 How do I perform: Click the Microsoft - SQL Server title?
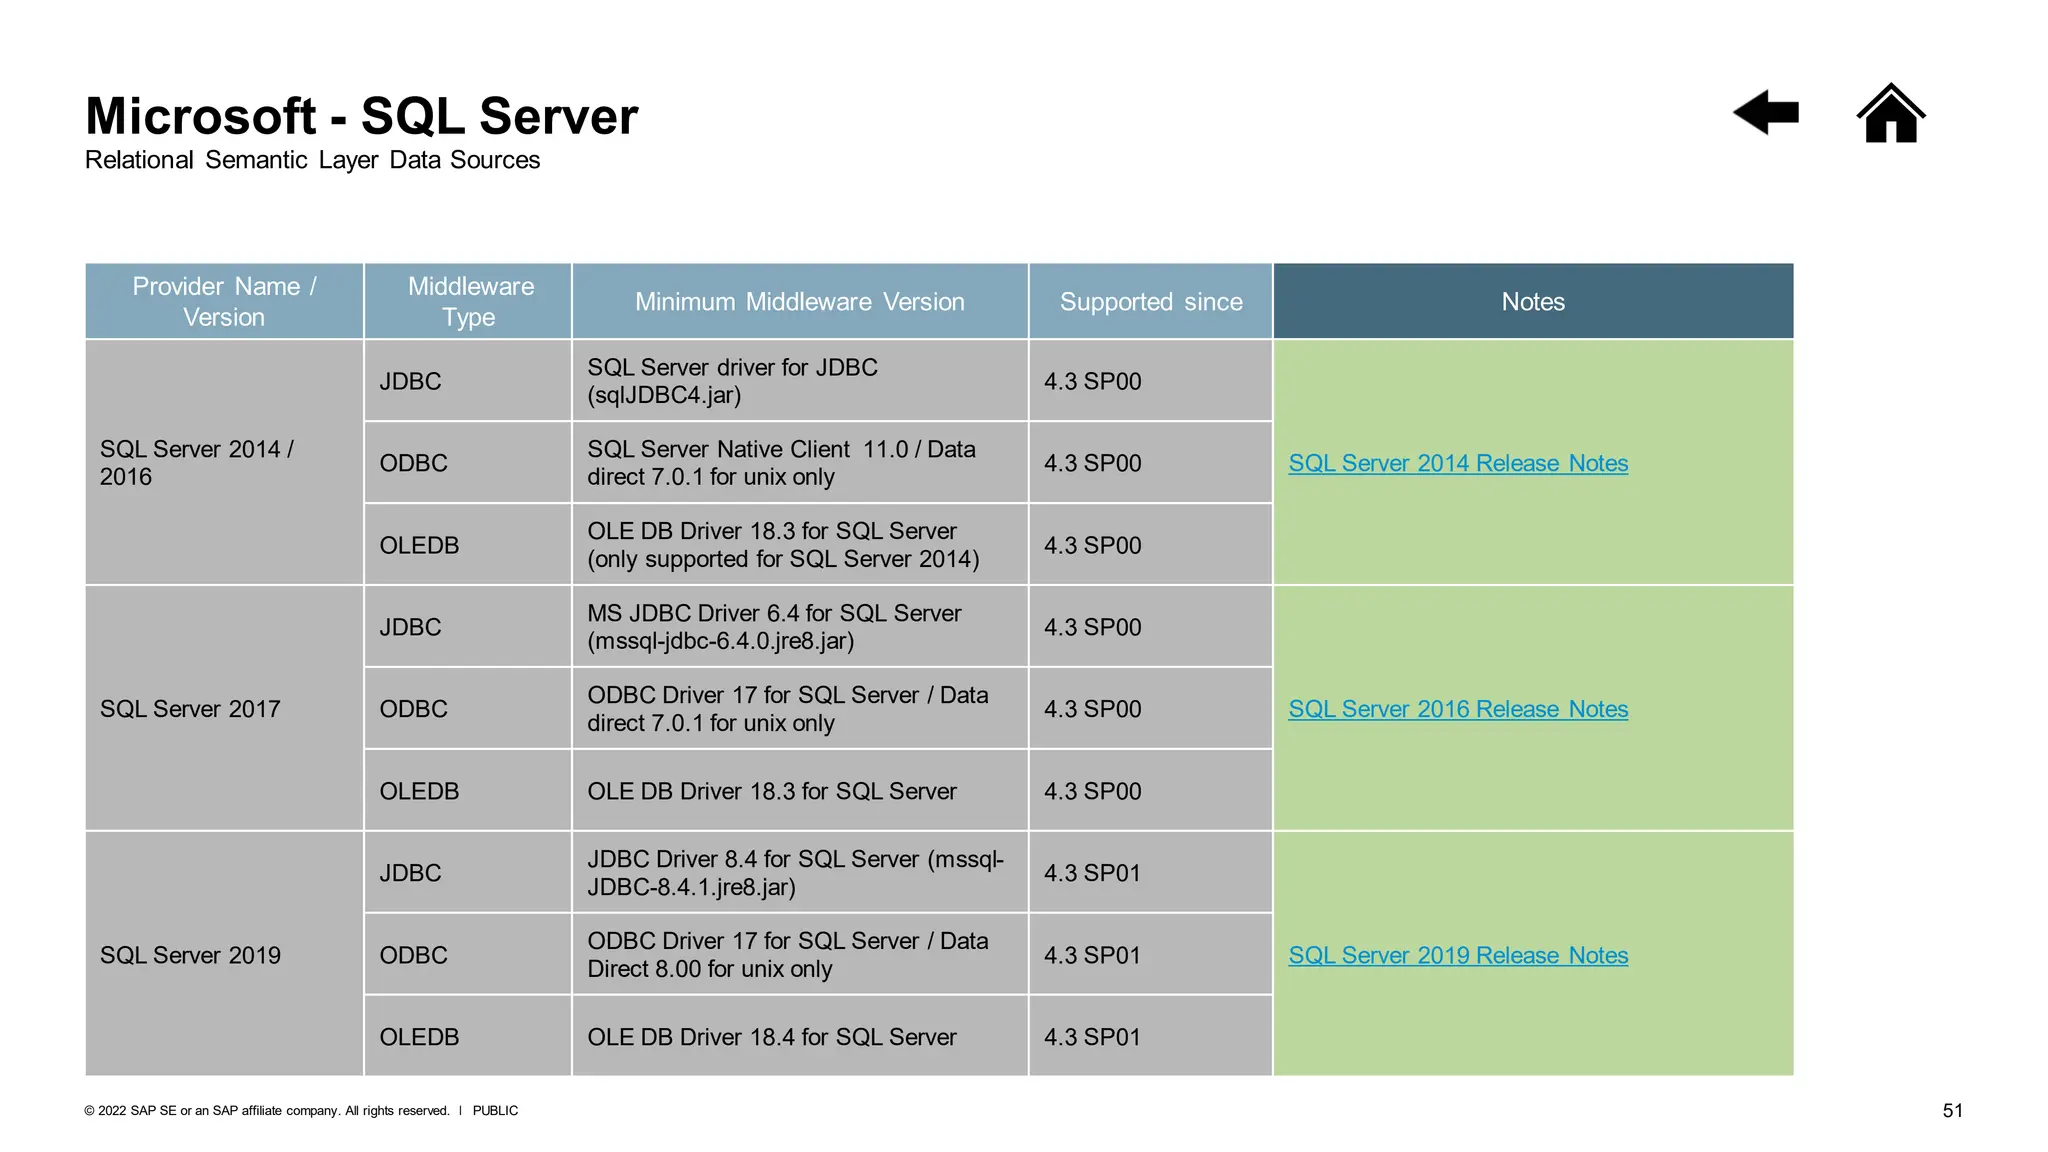(361, 116)
